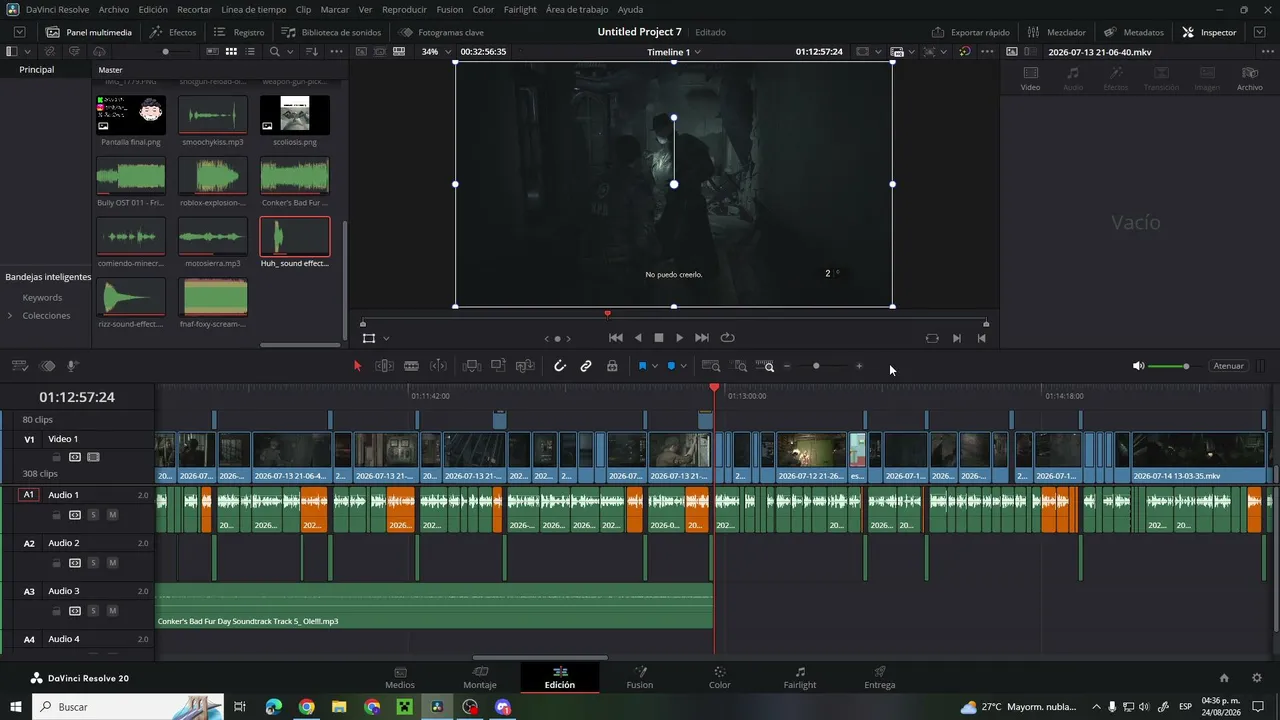Lock the Video 1 track
Screen dimensions: 1280x720
[x=56, y=457]
